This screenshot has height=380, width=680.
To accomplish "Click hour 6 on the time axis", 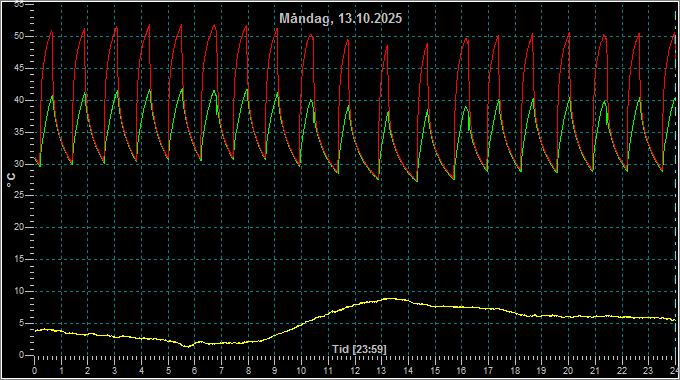I will [195, 371].
